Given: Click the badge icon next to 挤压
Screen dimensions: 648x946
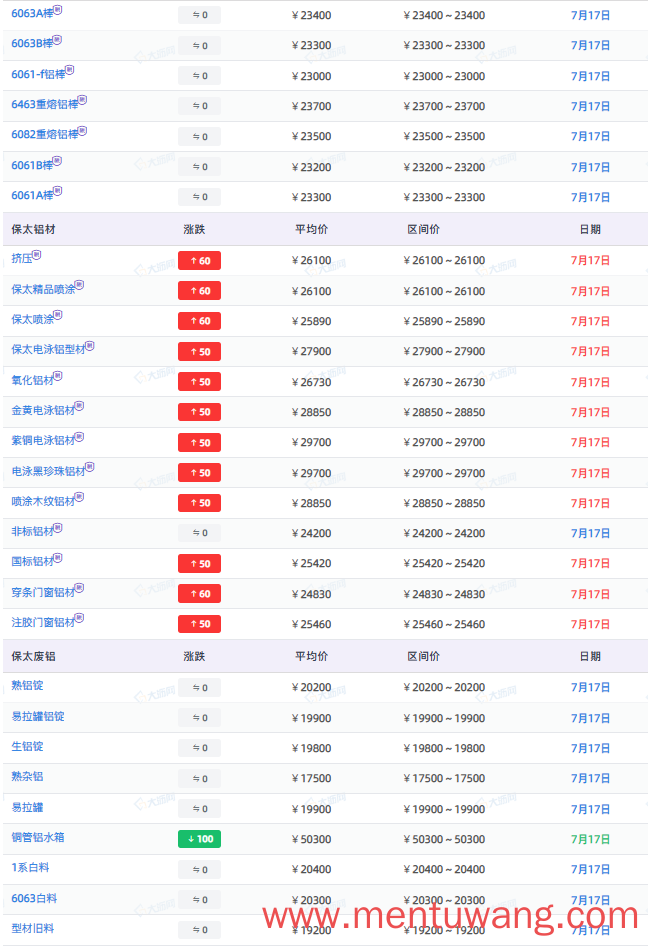Looking at the screenshot, I should click(37, 255).
